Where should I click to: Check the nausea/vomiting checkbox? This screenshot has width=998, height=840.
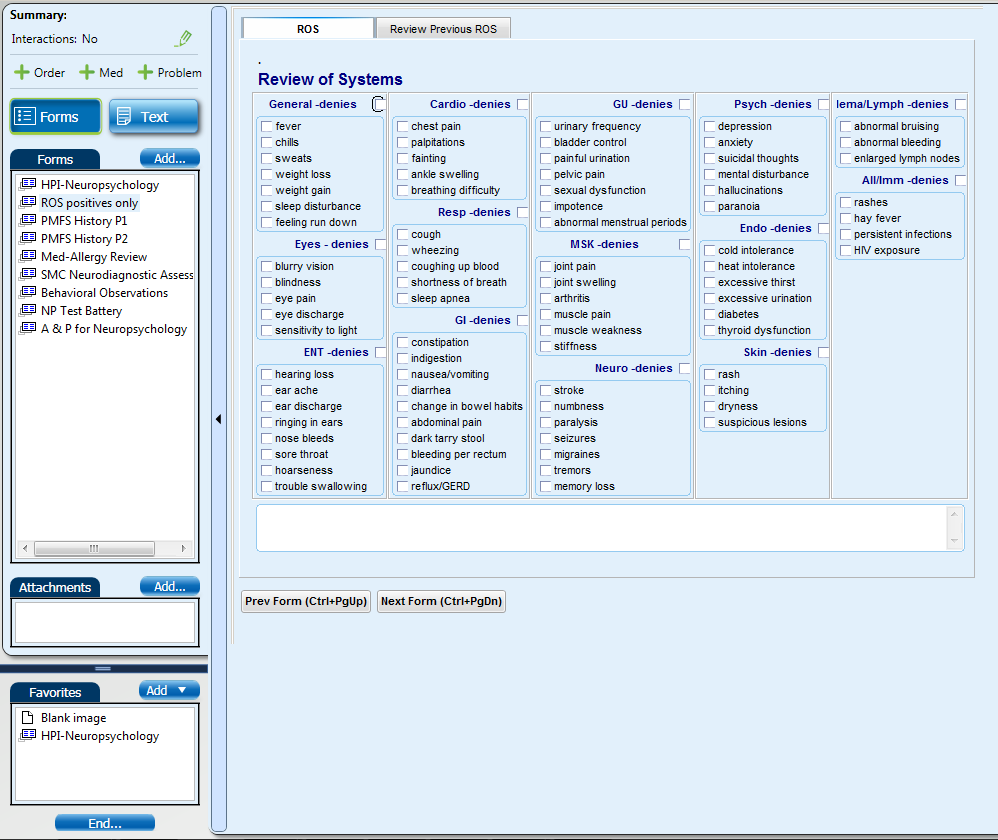click(x=402, y=375)
